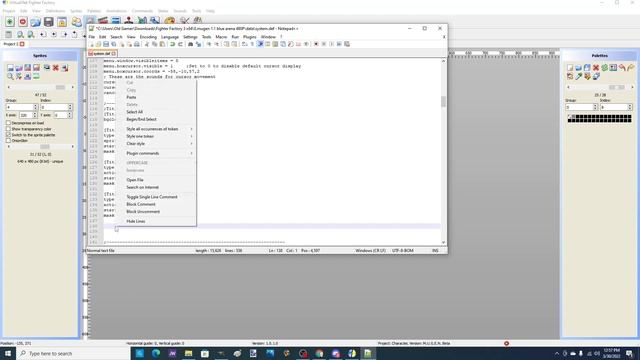Click the red stop/close project icon in Fighter Factory toolbar

coord(23,22)
